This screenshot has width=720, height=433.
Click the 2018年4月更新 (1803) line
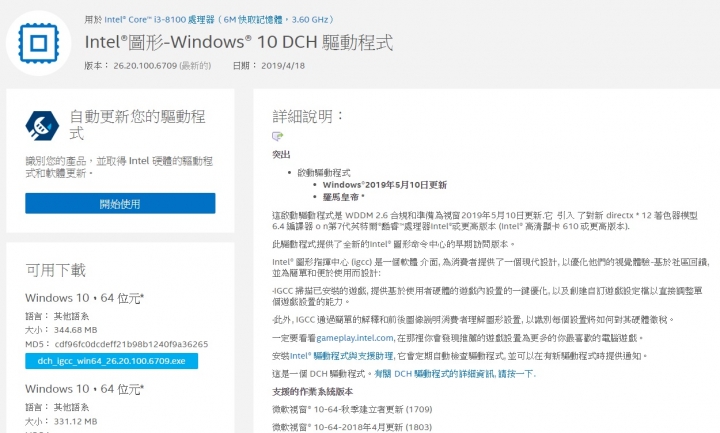click(352, 427)
